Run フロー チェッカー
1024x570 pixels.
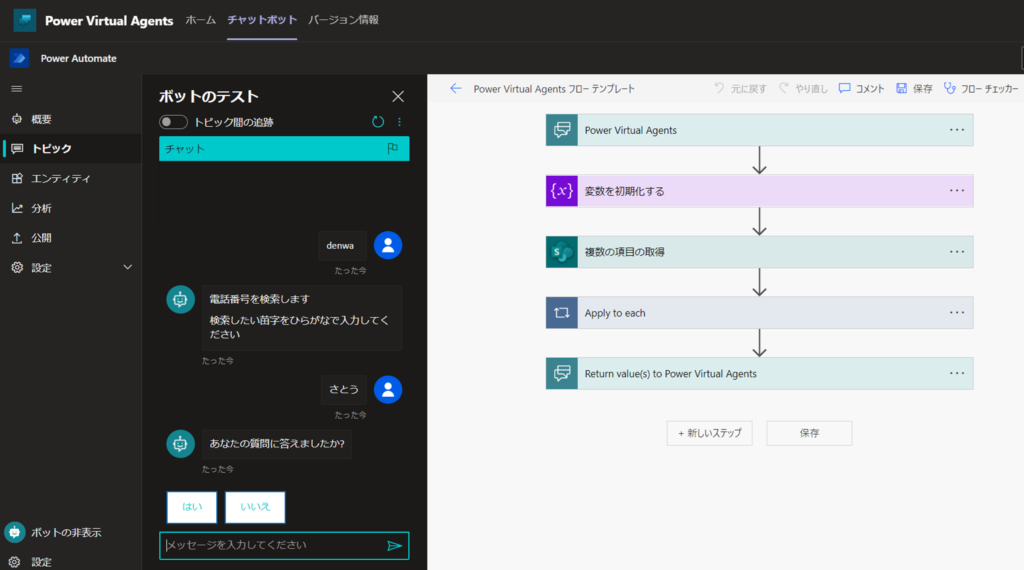981,89
